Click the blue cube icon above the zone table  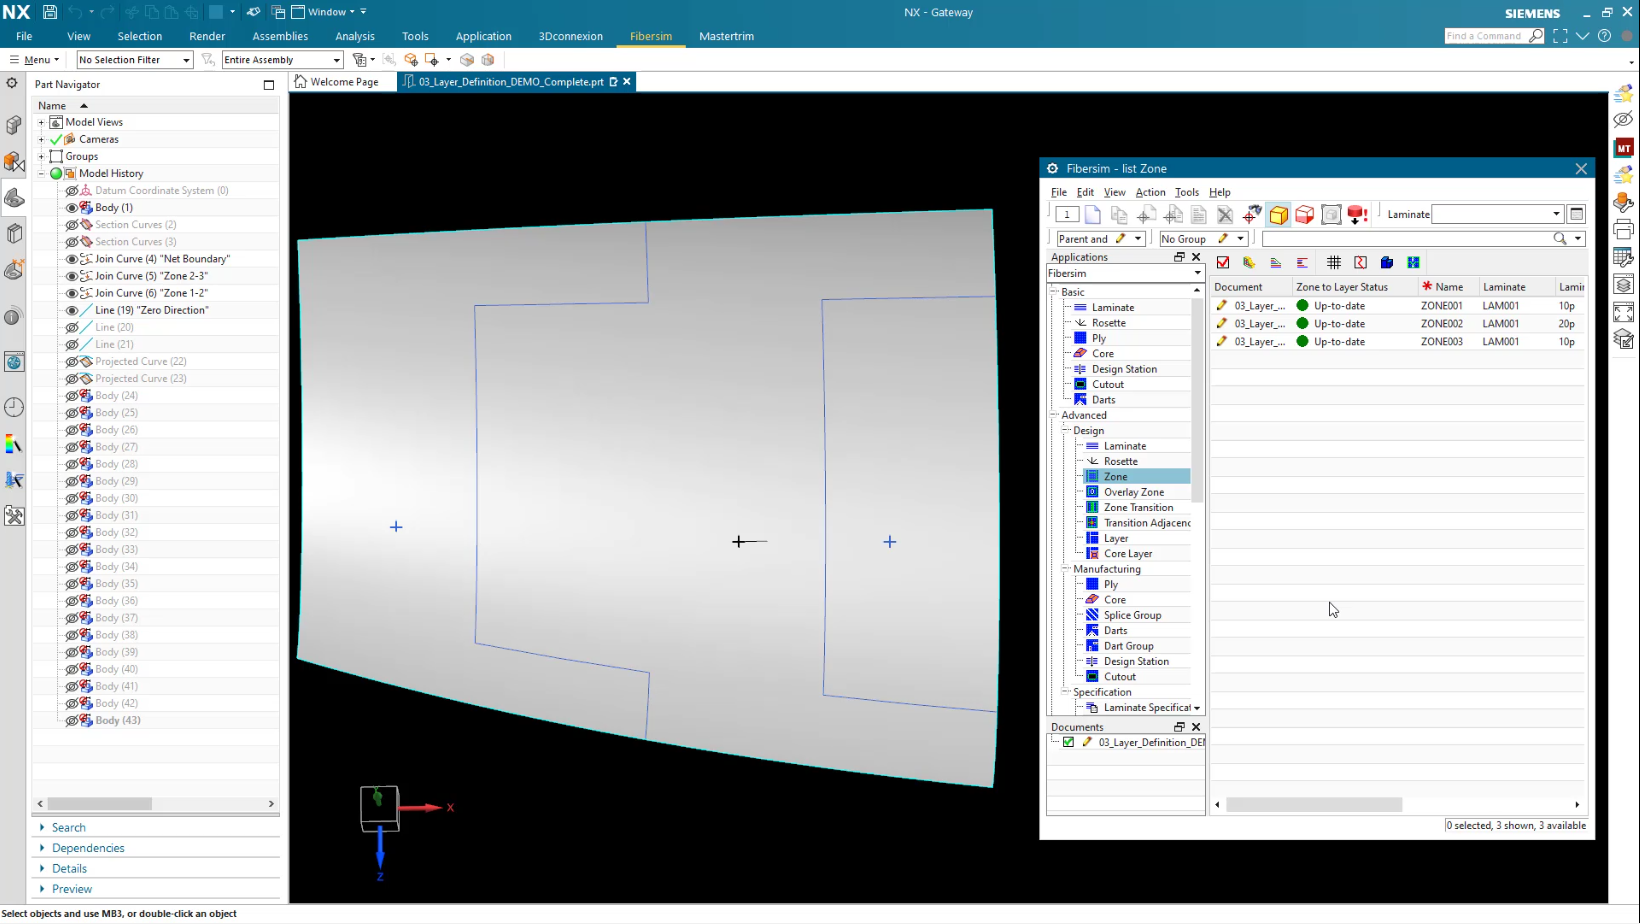pyautogui.click(x=1387, y=262)
